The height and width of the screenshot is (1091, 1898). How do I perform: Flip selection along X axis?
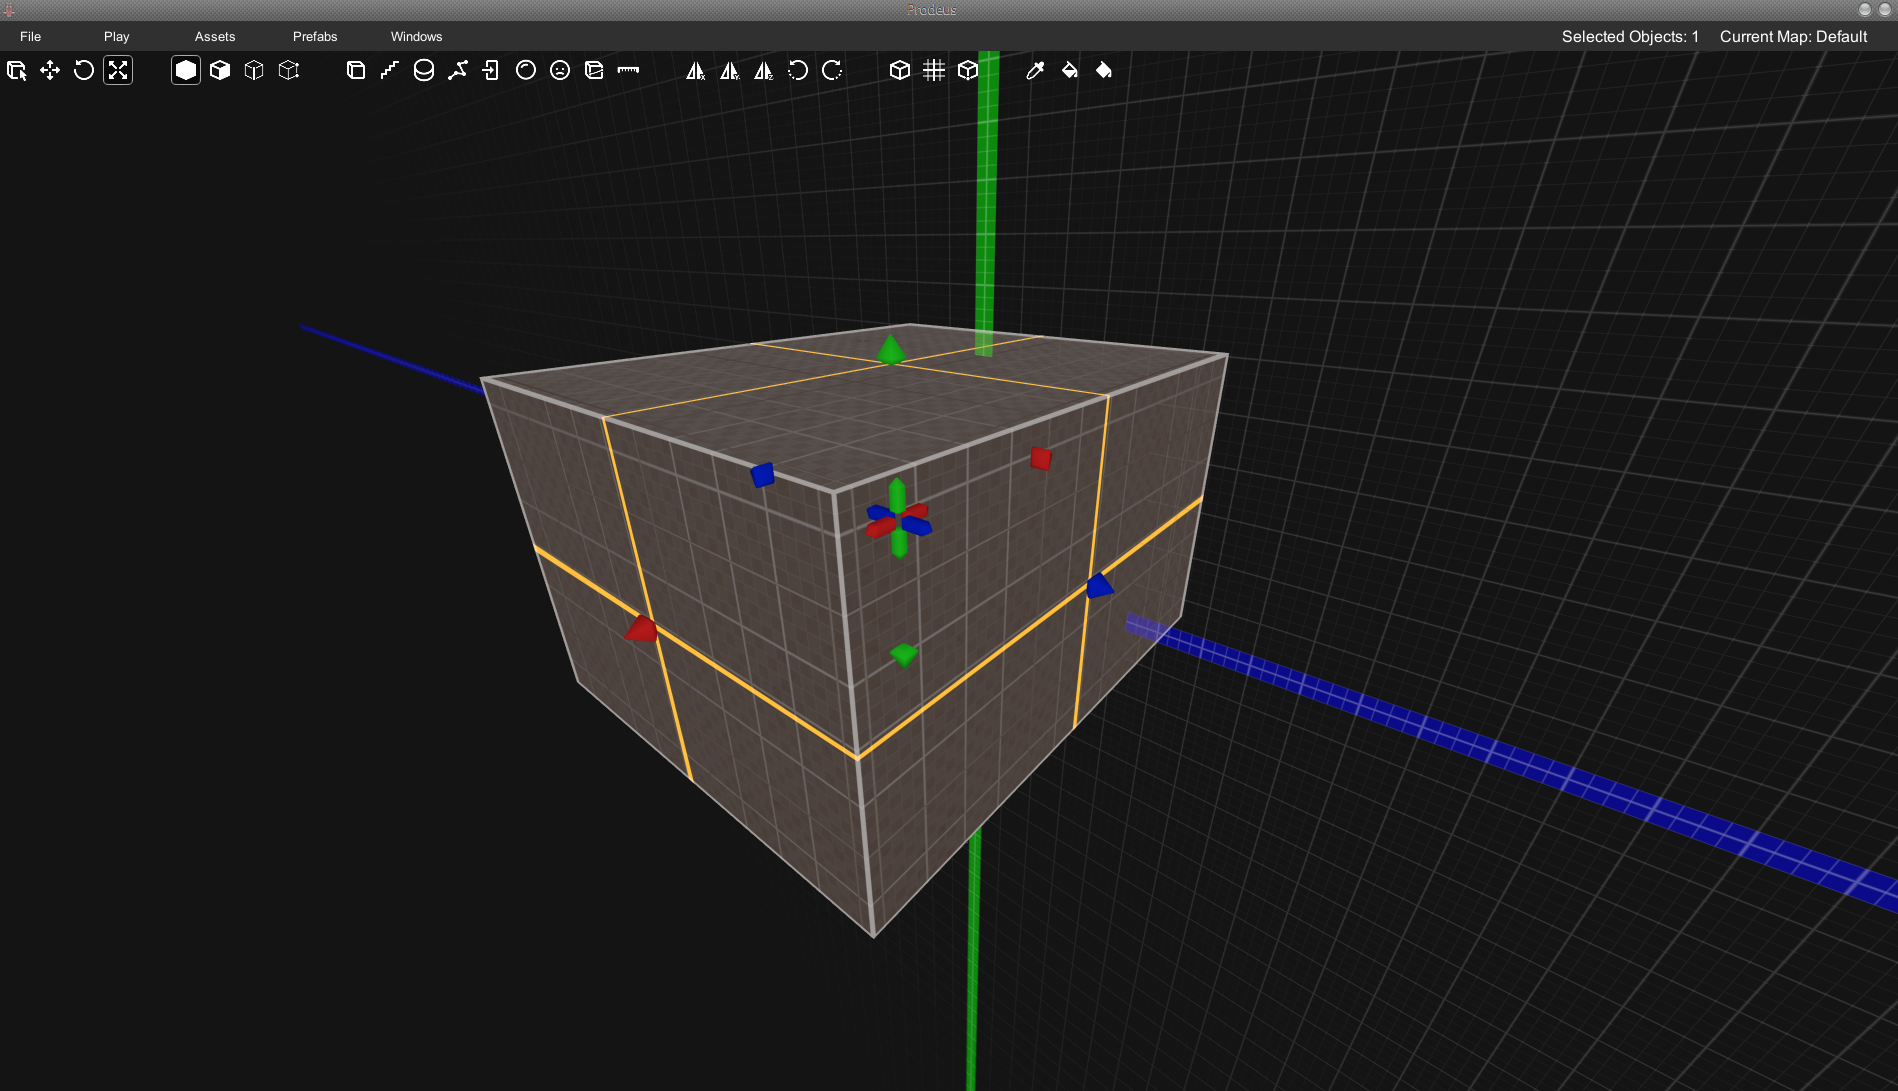pyautogui.click(x=696, y=71)
